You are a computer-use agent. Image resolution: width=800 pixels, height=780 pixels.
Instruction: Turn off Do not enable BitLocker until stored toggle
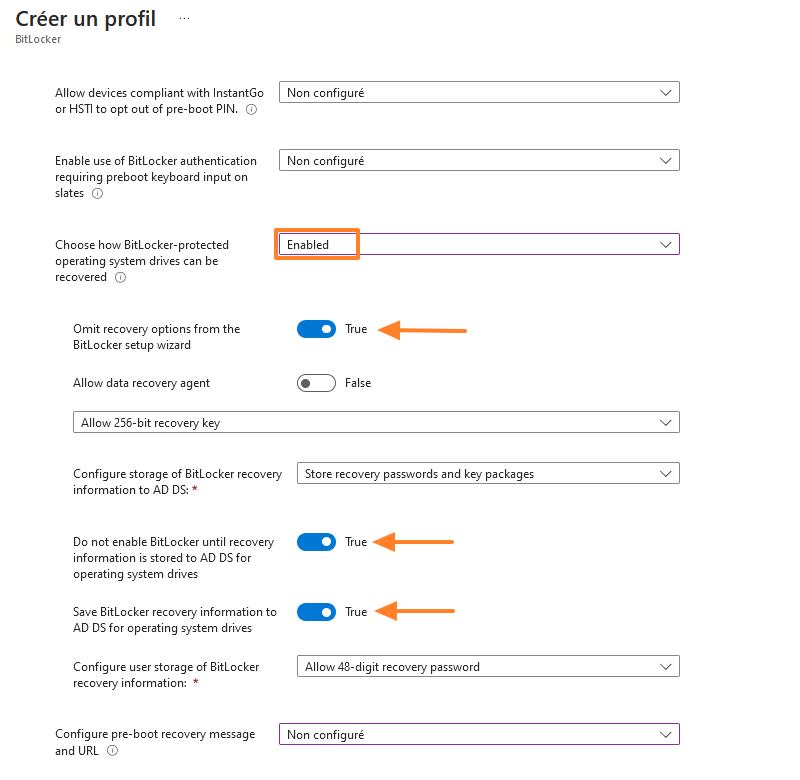click(x=316, y=541)
